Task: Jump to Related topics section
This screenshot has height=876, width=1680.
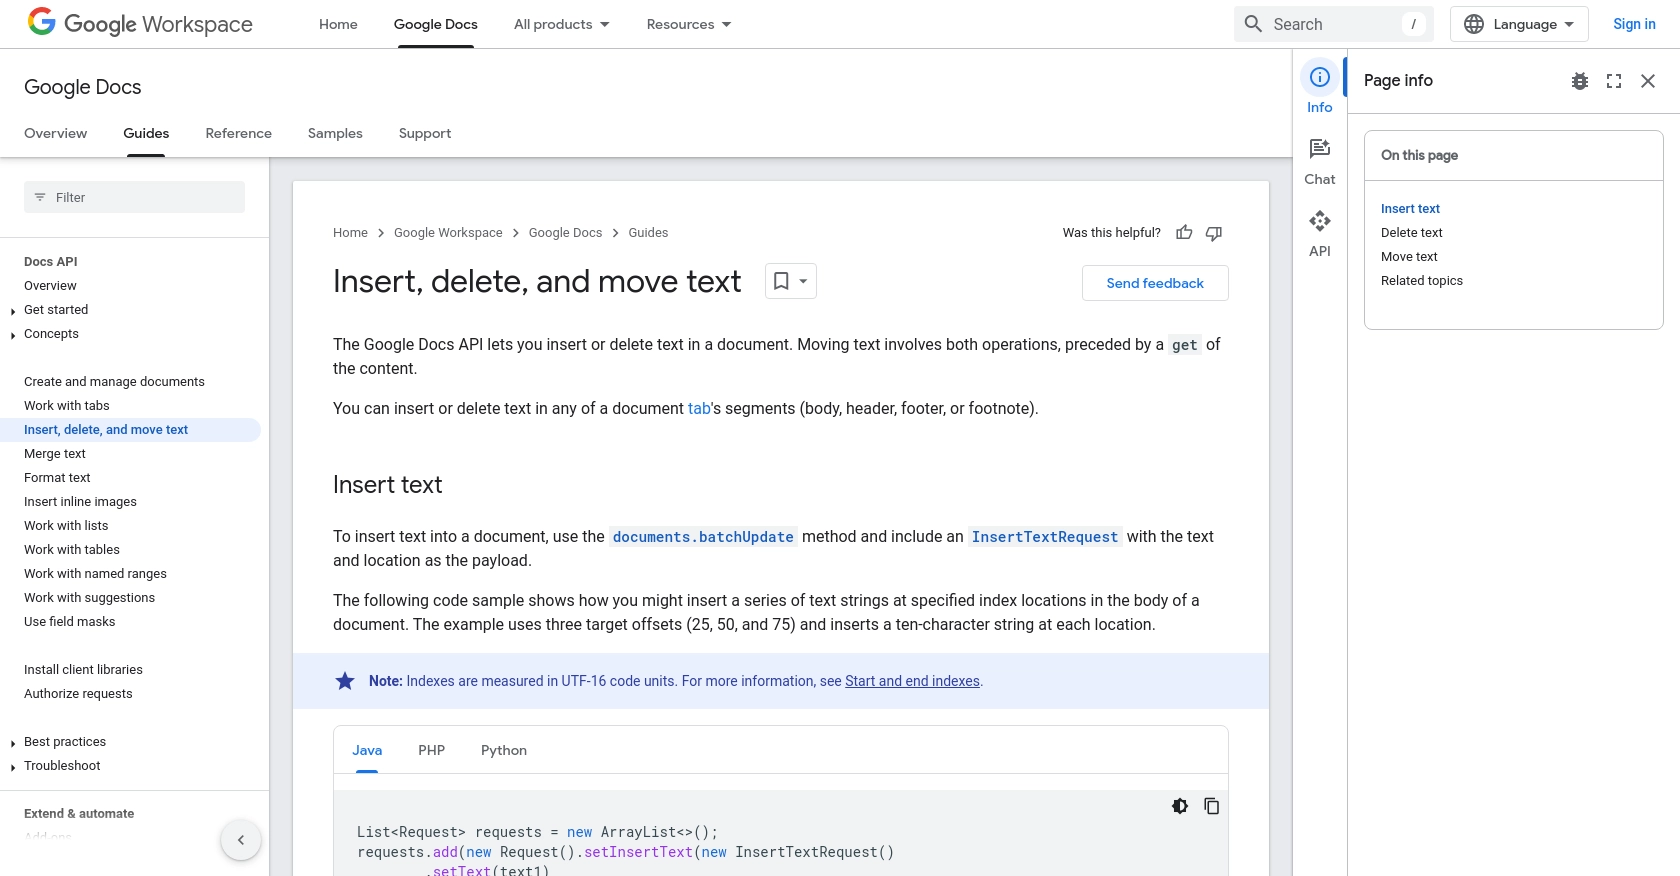Action: tap(1422, 281)
